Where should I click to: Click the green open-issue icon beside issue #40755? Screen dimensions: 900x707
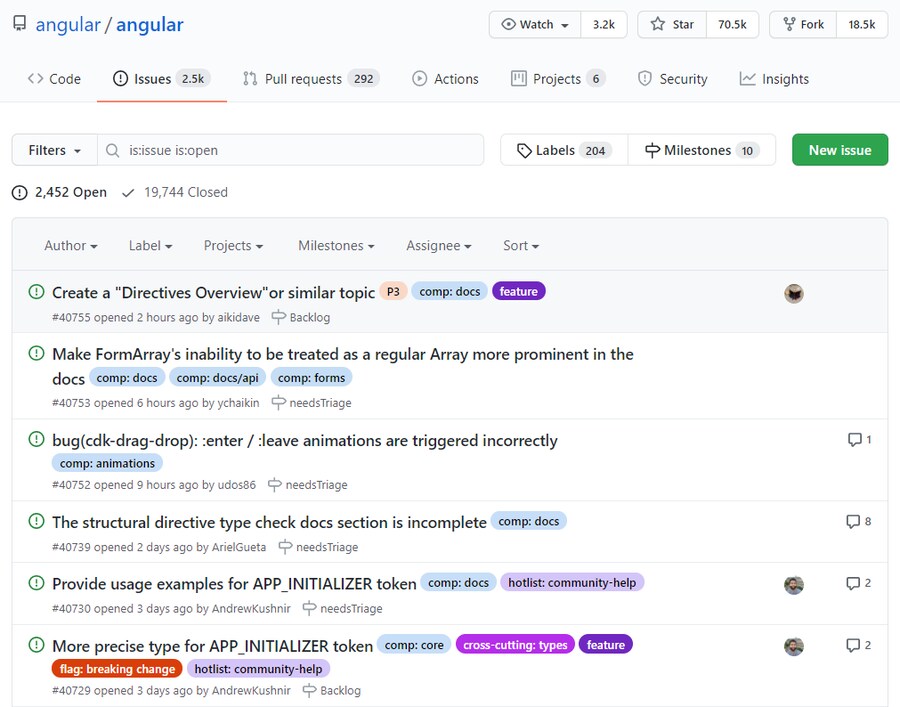point(36,293)
